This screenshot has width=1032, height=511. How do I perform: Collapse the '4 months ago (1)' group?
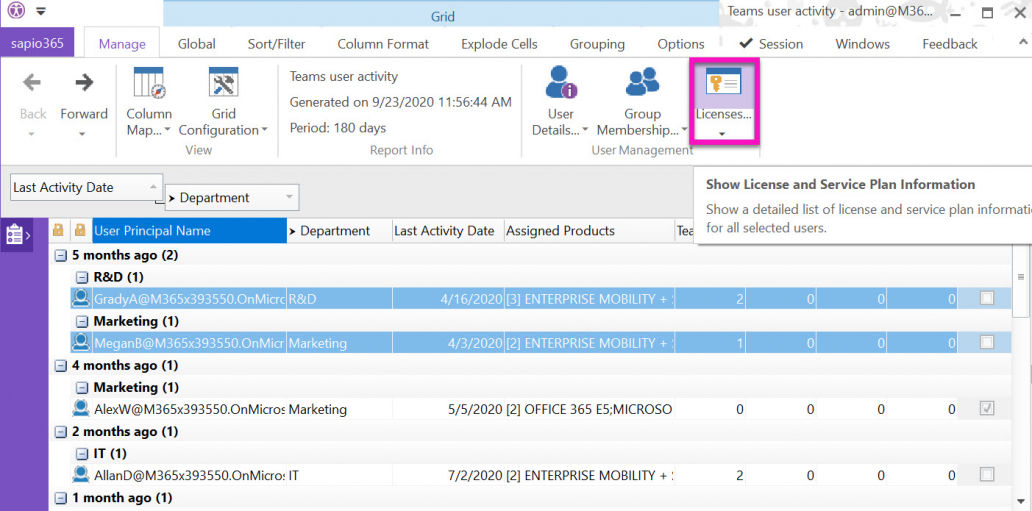coord(61,365)
